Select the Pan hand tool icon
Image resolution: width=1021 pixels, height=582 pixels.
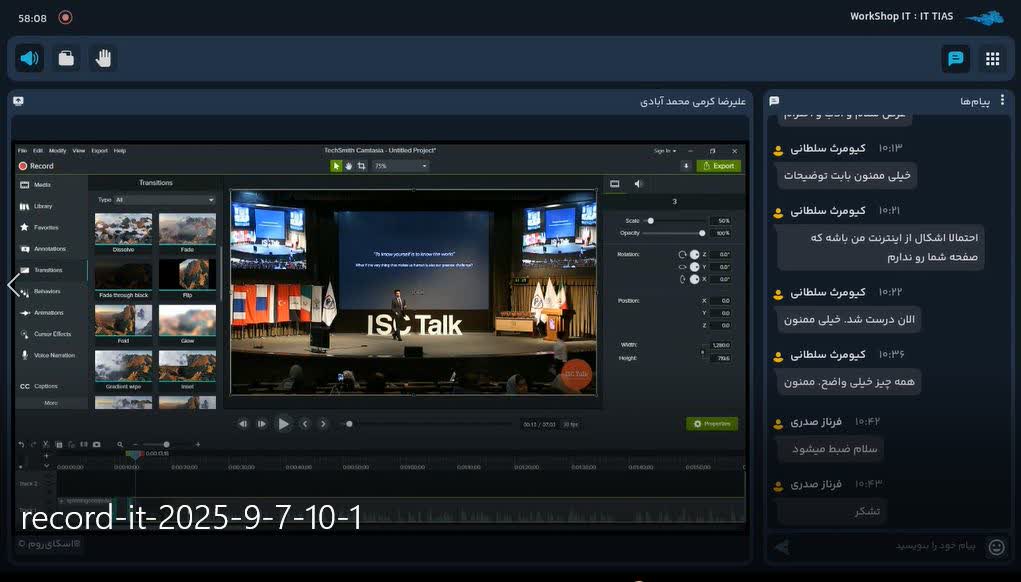348,166
